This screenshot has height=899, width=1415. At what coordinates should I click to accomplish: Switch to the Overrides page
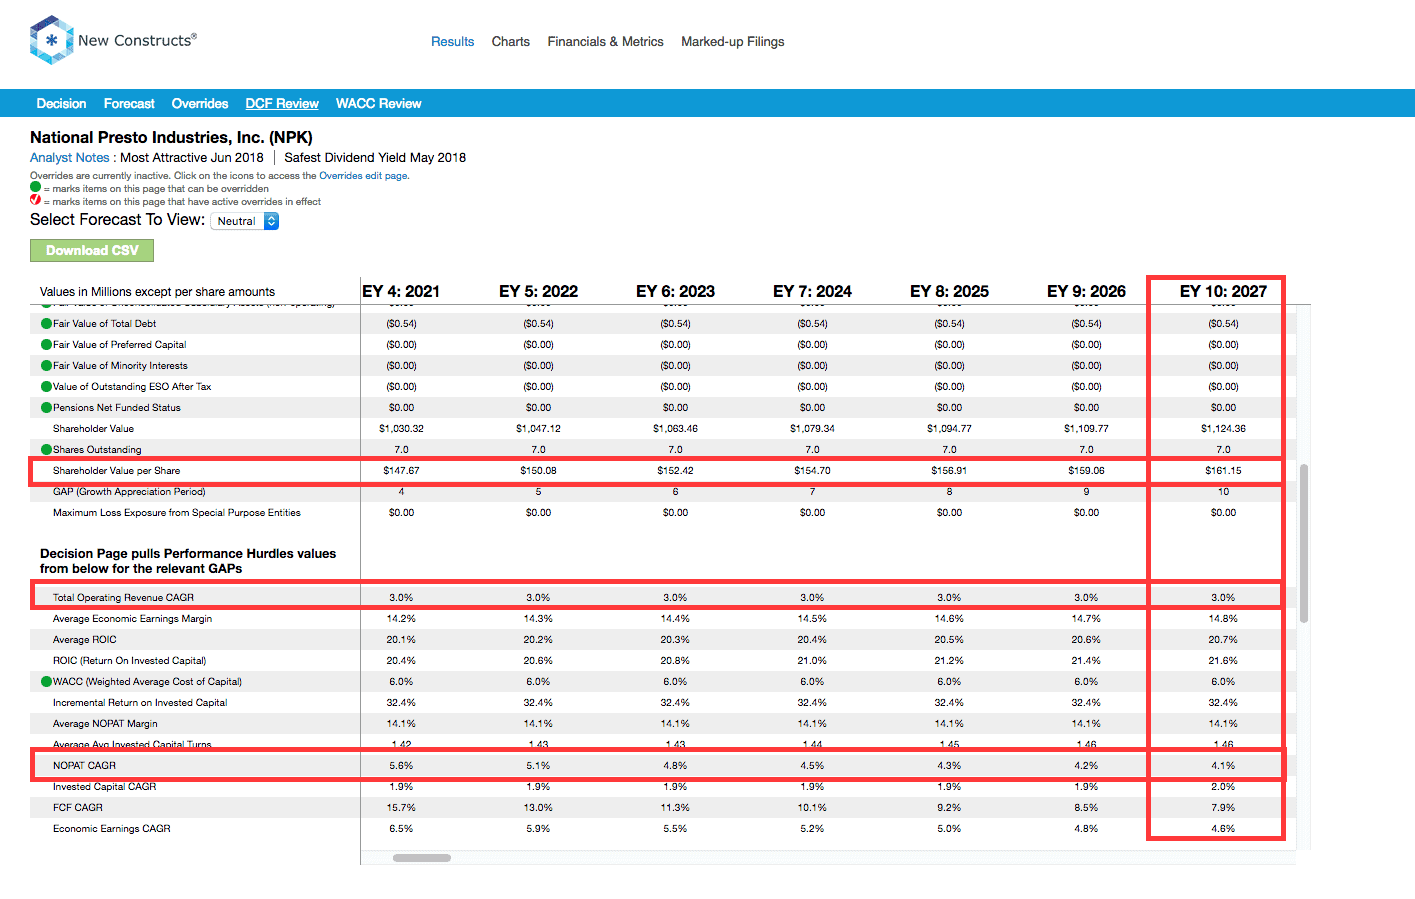(200, 103)
